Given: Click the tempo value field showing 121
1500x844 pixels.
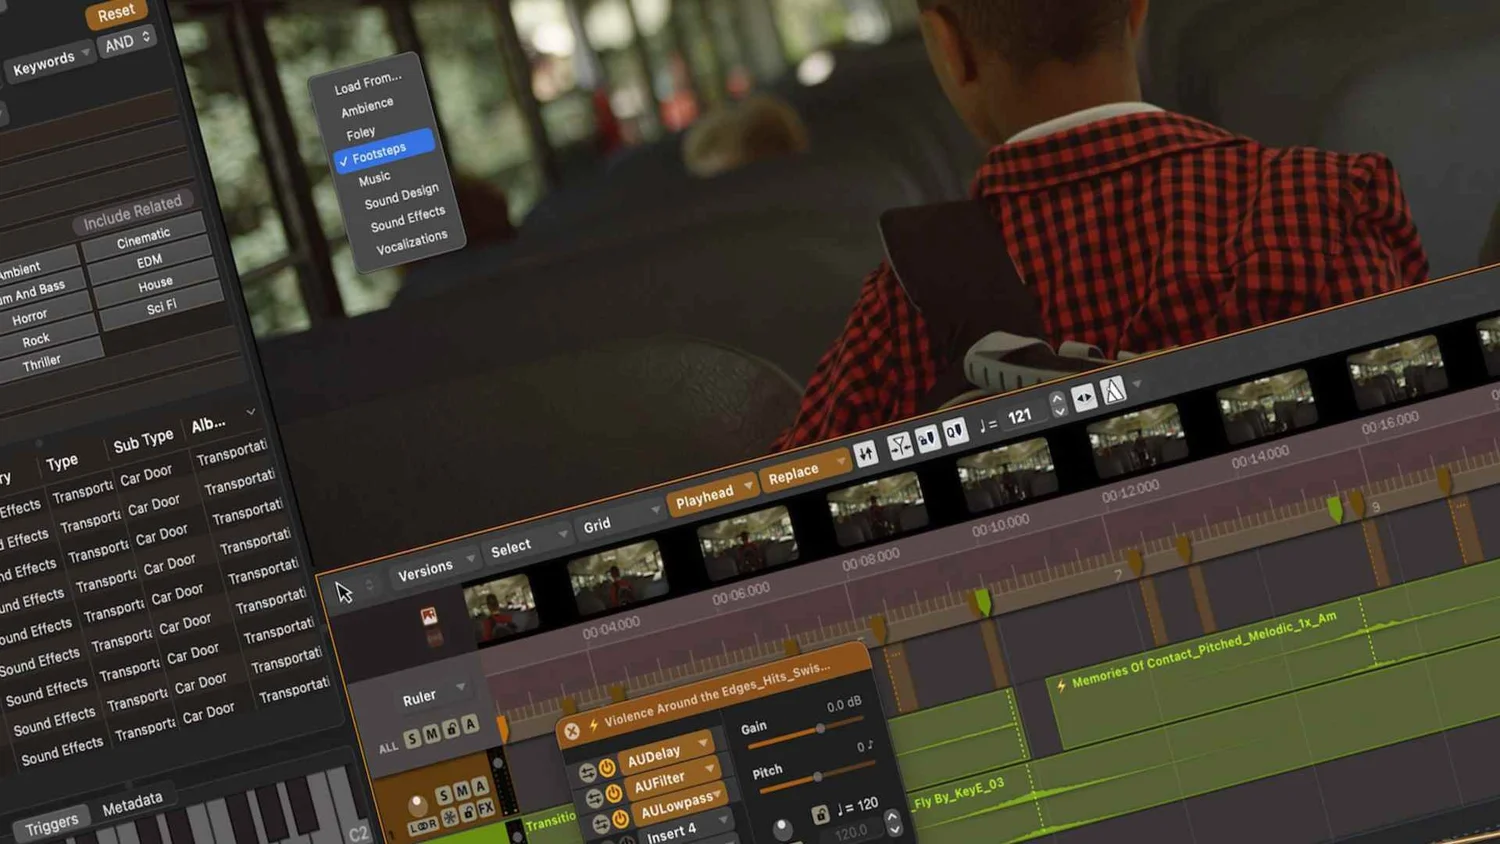Looking at the screenshot, I should 1021,415.
